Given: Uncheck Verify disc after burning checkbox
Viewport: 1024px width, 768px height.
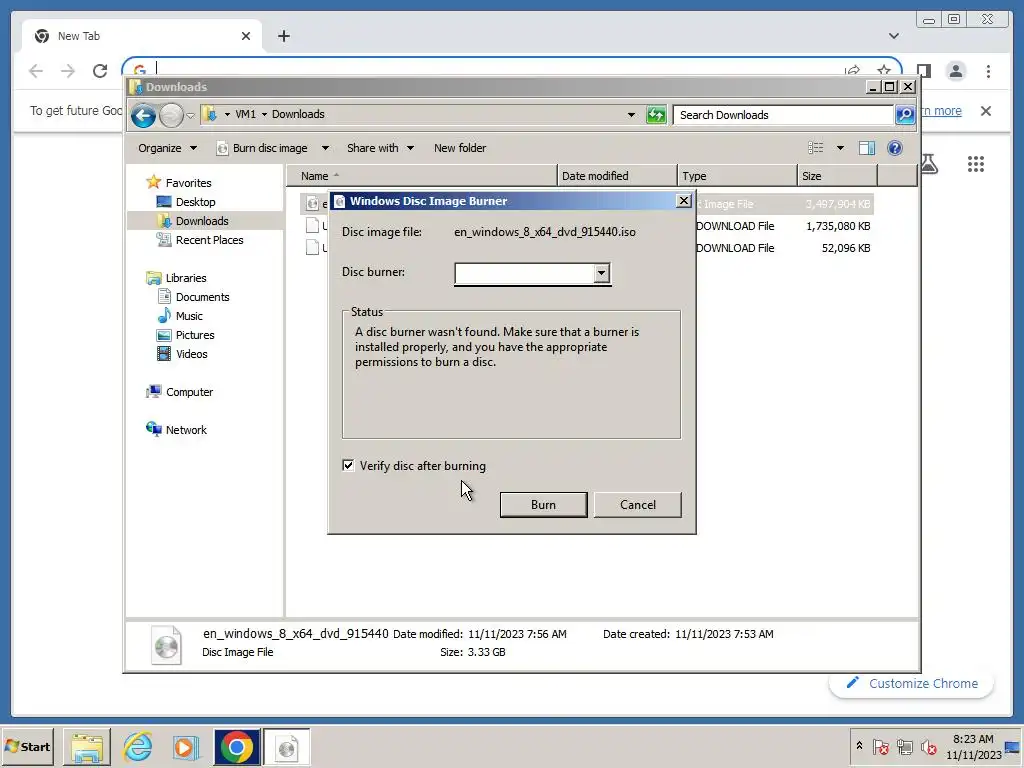Looking at the screenshot, I should [348, 466].
